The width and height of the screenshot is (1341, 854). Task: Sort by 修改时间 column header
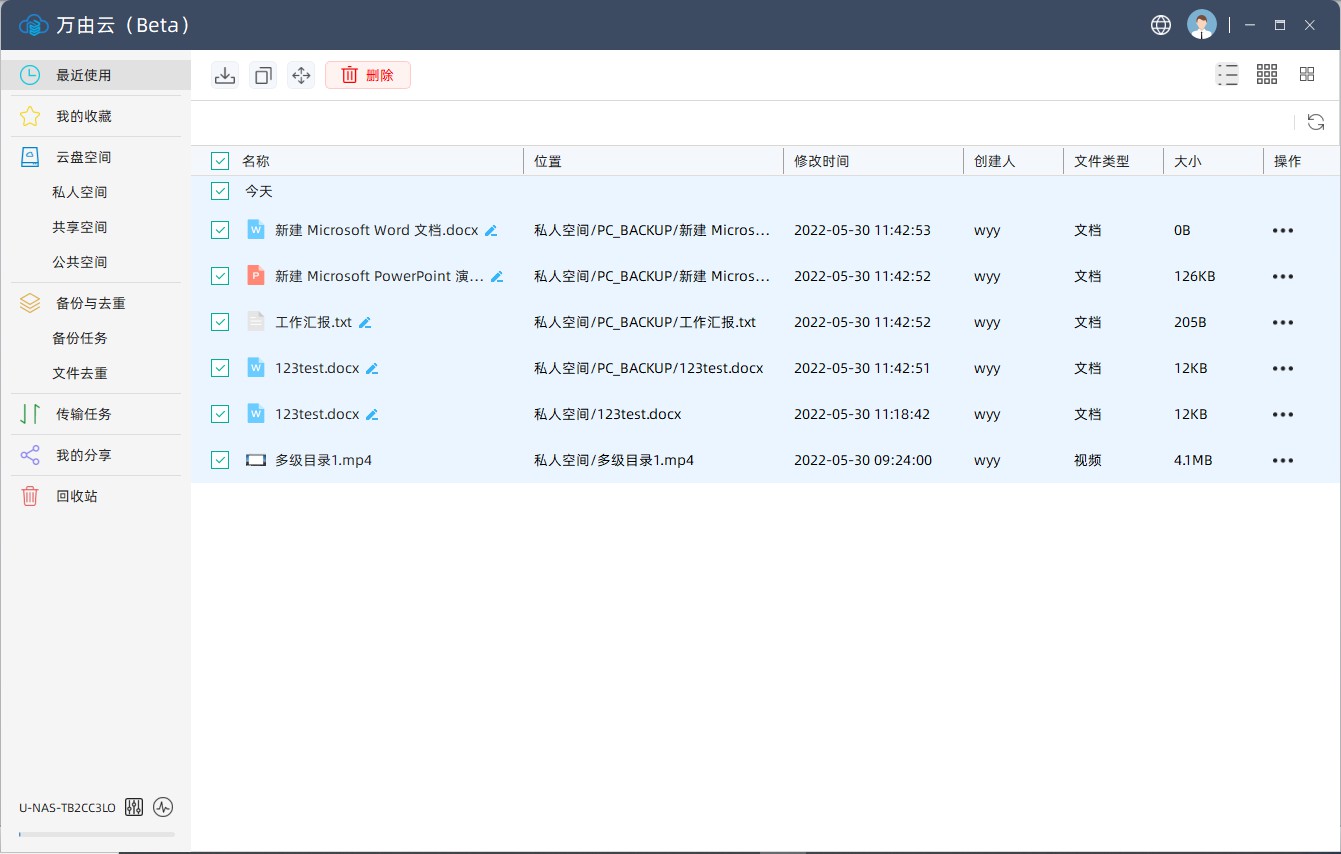pos(822,161)
